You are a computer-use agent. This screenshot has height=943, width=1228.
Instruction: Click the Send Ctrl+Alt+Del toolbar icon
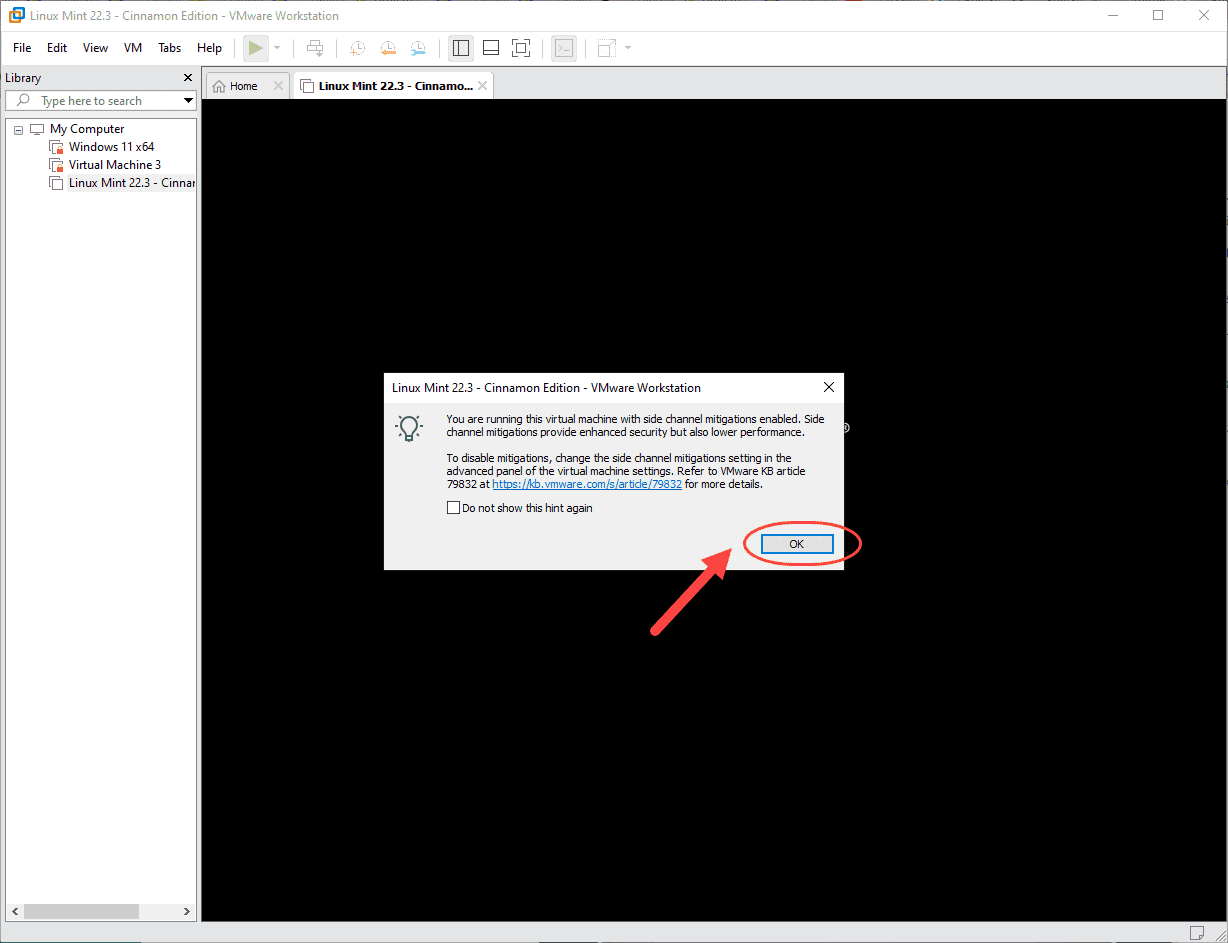pyautogui.click(x=315, y=48)
